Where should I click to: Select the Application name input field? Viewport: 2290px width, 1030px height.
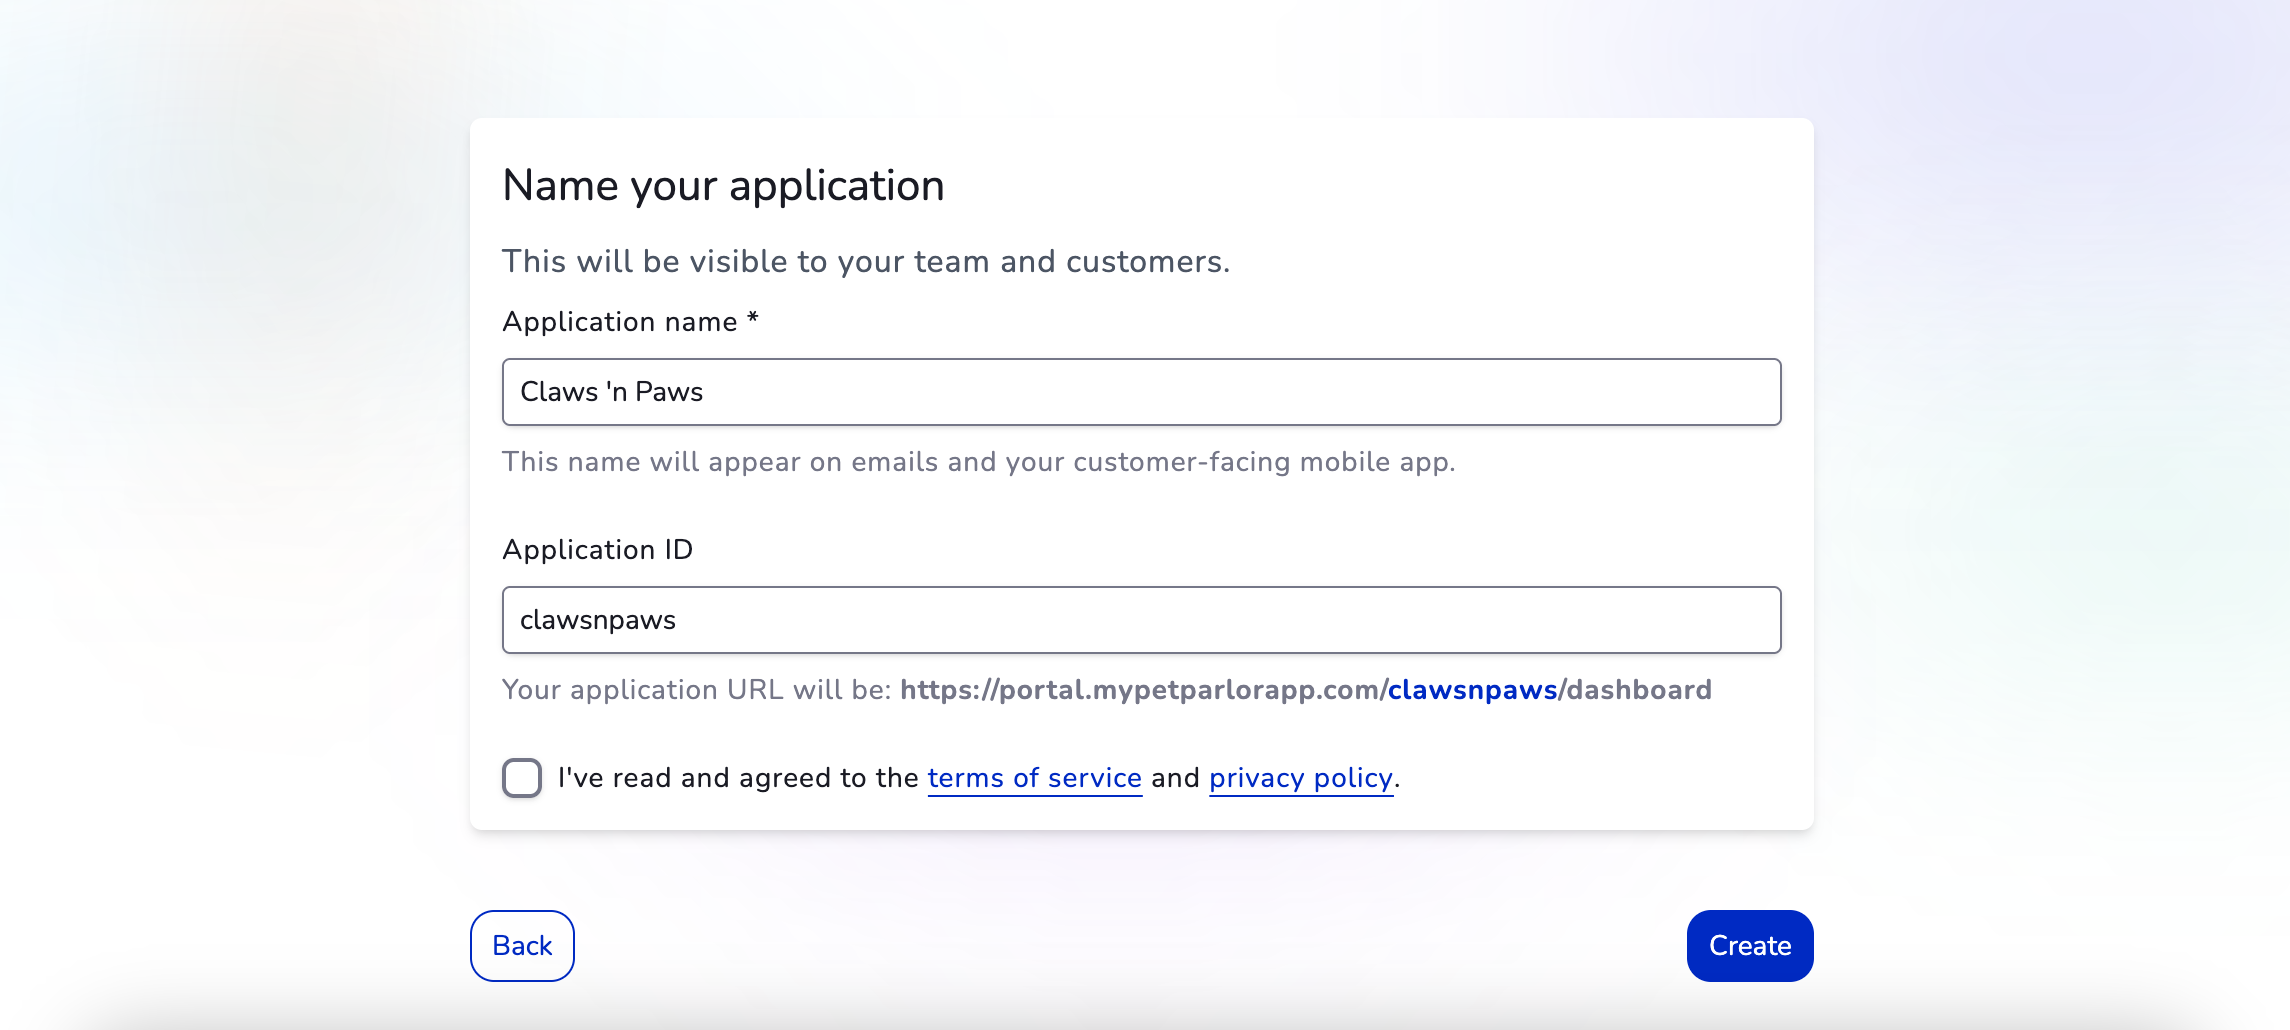[x=1142, y=392]
